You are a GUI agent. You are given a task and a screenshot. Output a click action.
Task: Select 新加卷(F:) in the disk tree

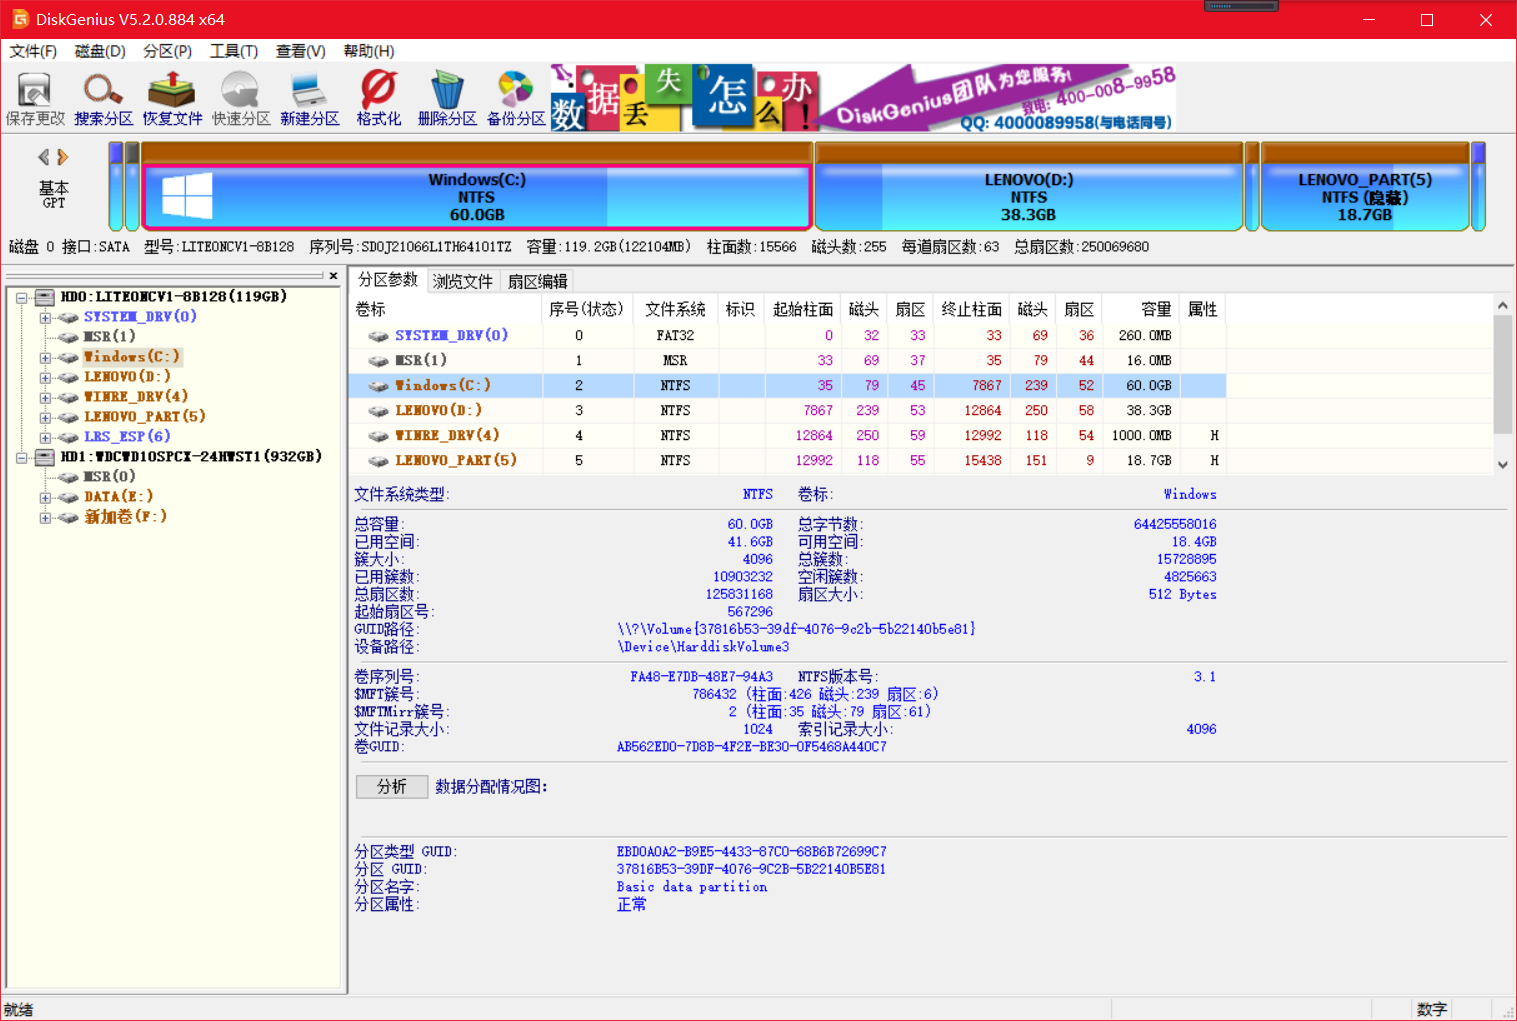[x=125, y=517]
